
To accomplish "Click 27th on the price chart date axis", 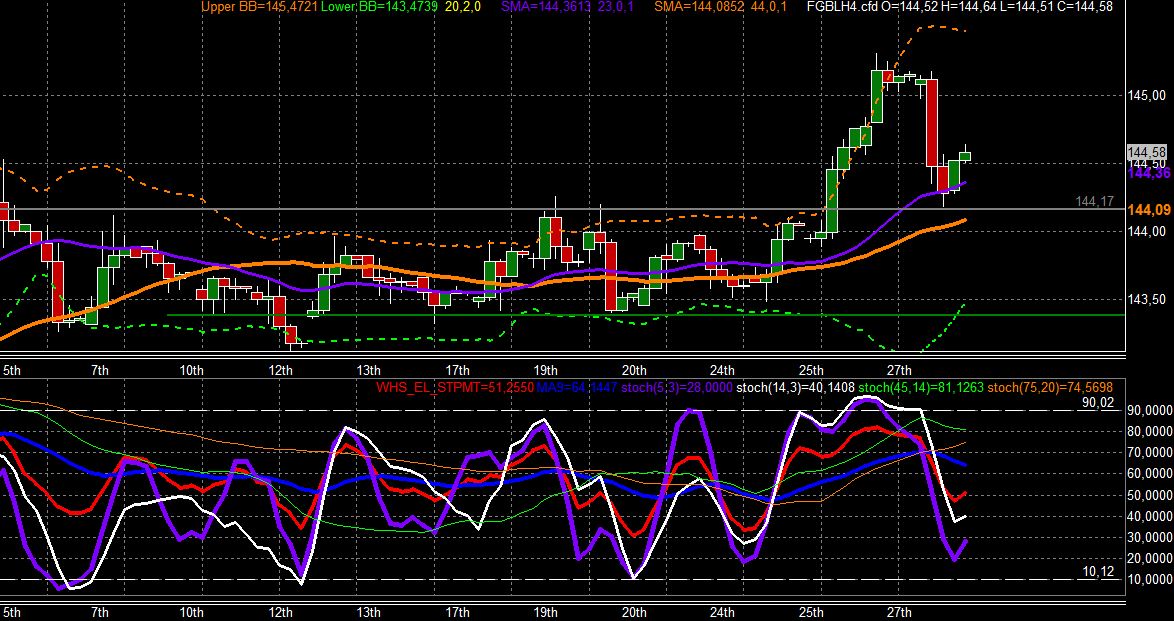I will tap(899, 371).
